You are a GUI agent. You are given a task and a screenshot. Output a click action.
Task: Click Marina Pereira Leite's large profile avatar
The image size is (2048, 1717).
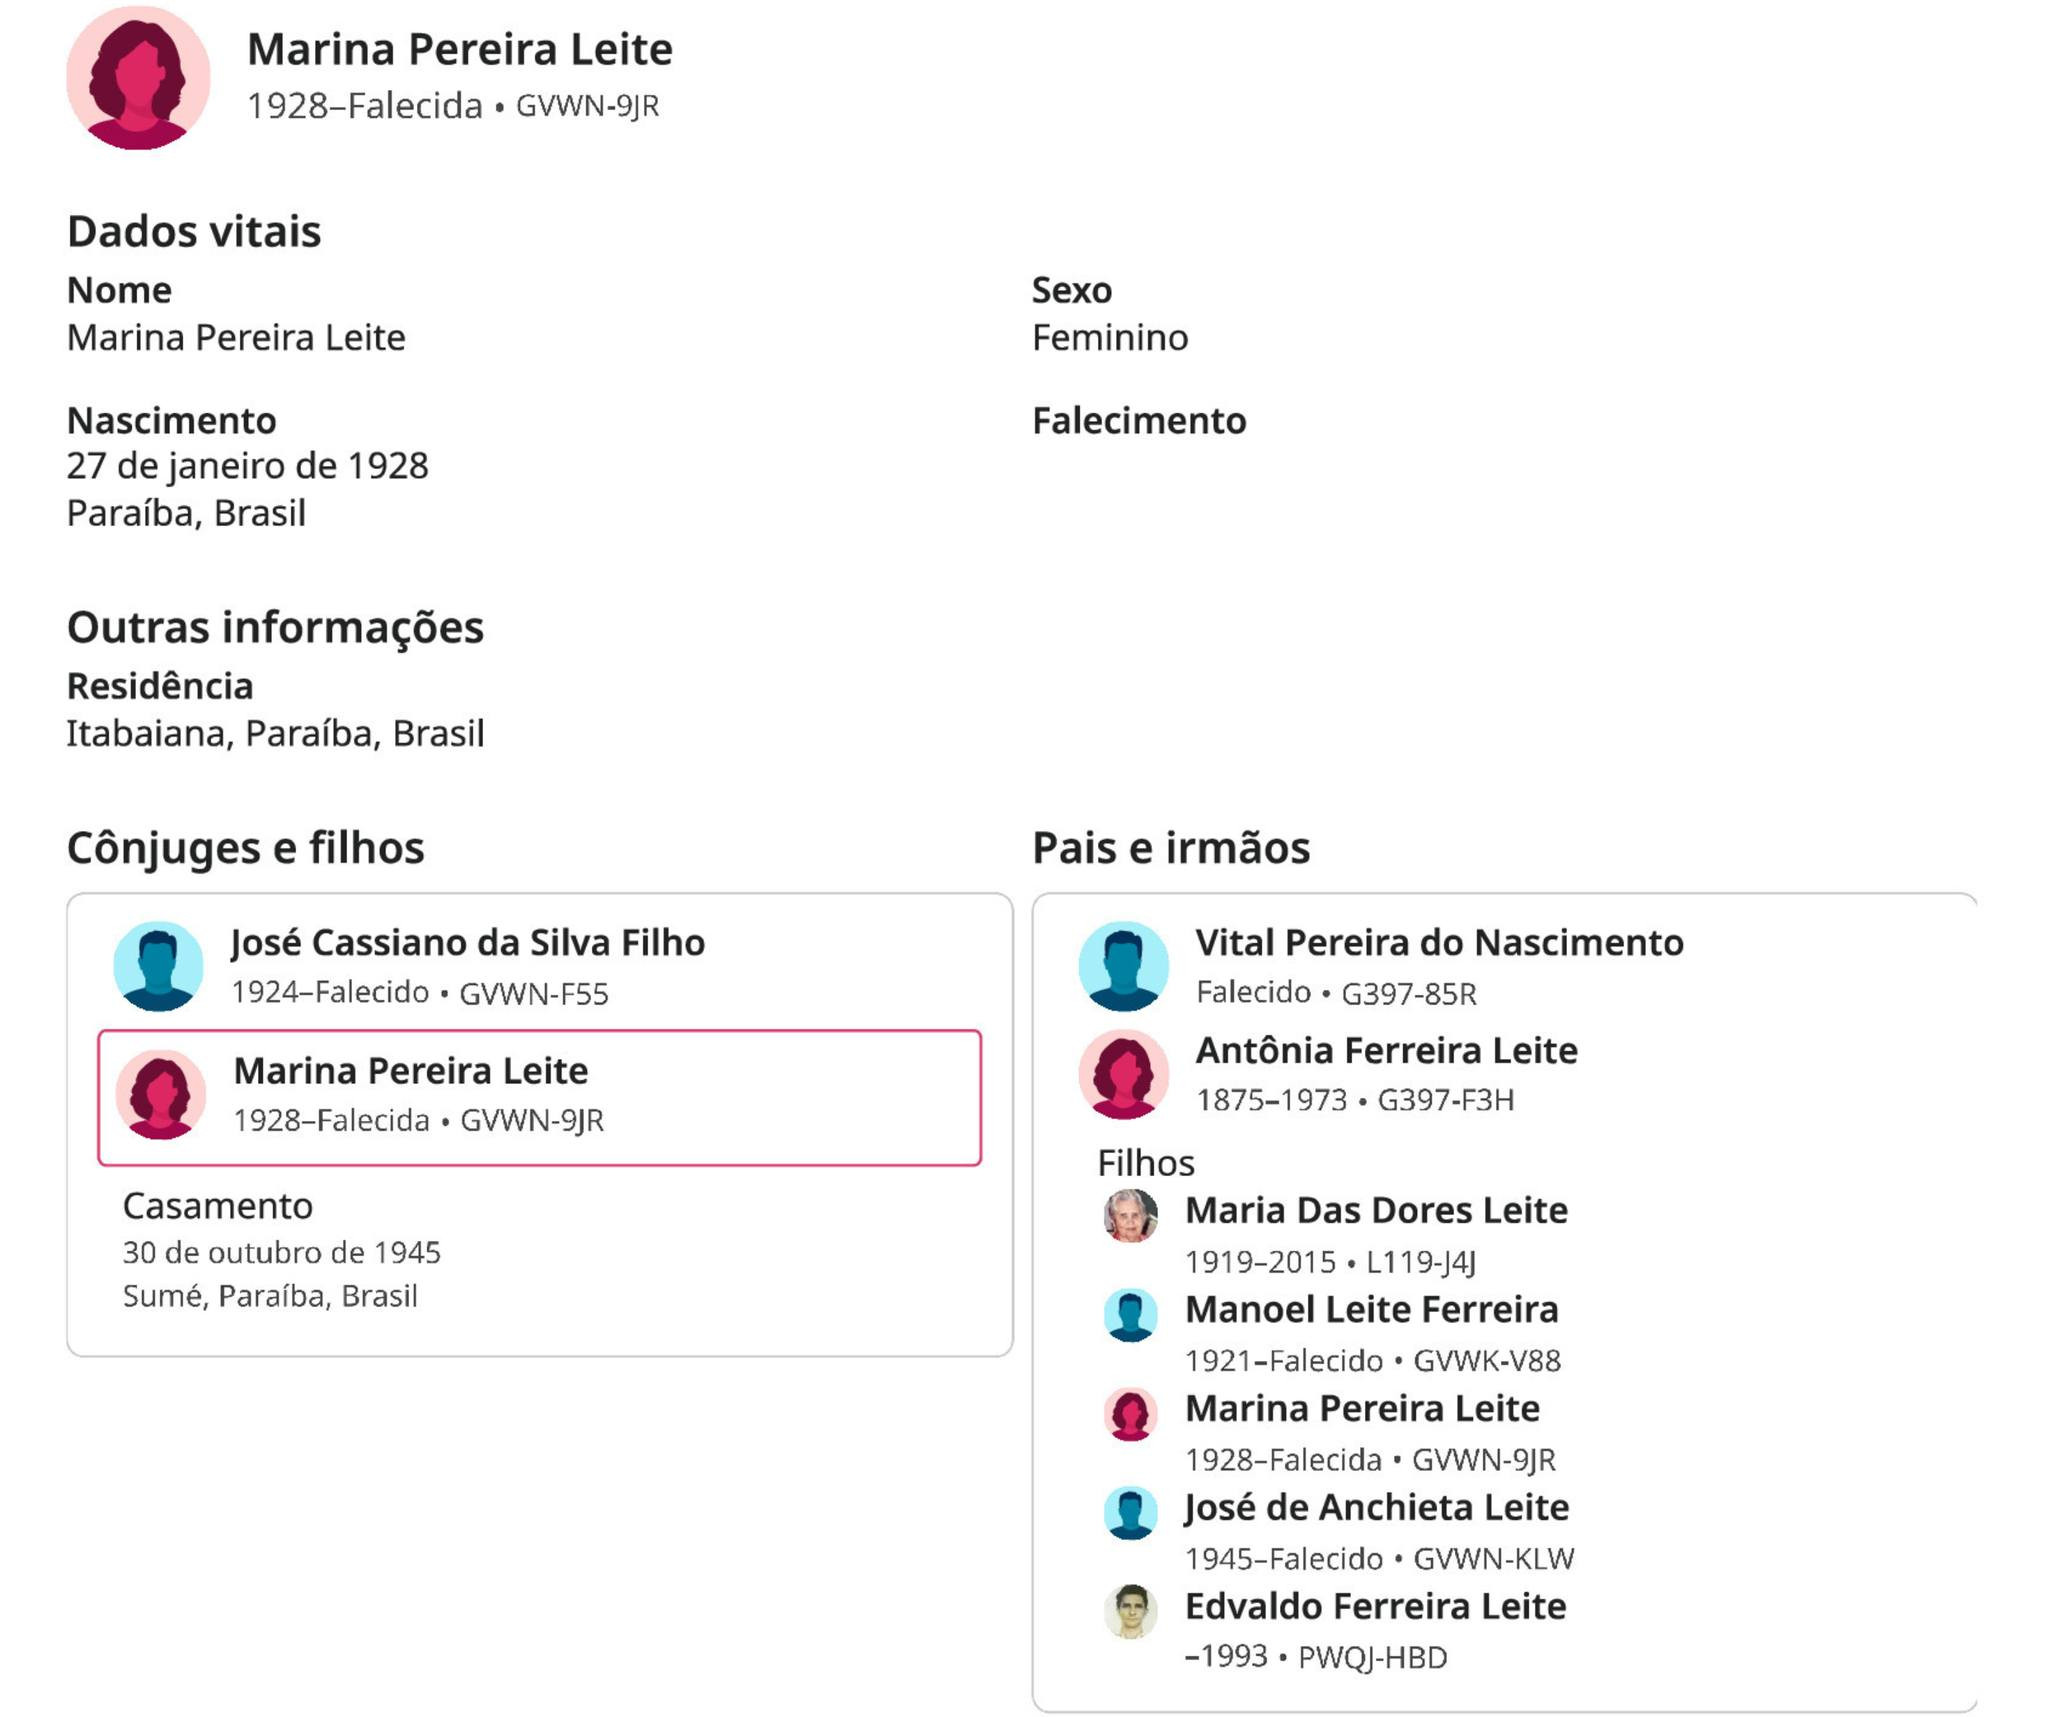pyautogui.click(x=138, y=78)
